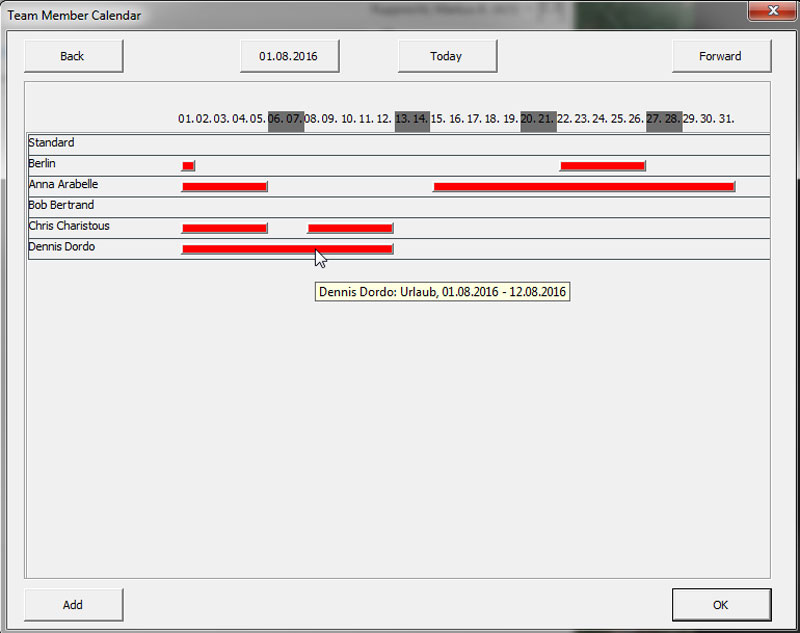Screen dimensions: 800x633
Task: Jump to Today in the calendar
Action: click(x=446, y=57)
